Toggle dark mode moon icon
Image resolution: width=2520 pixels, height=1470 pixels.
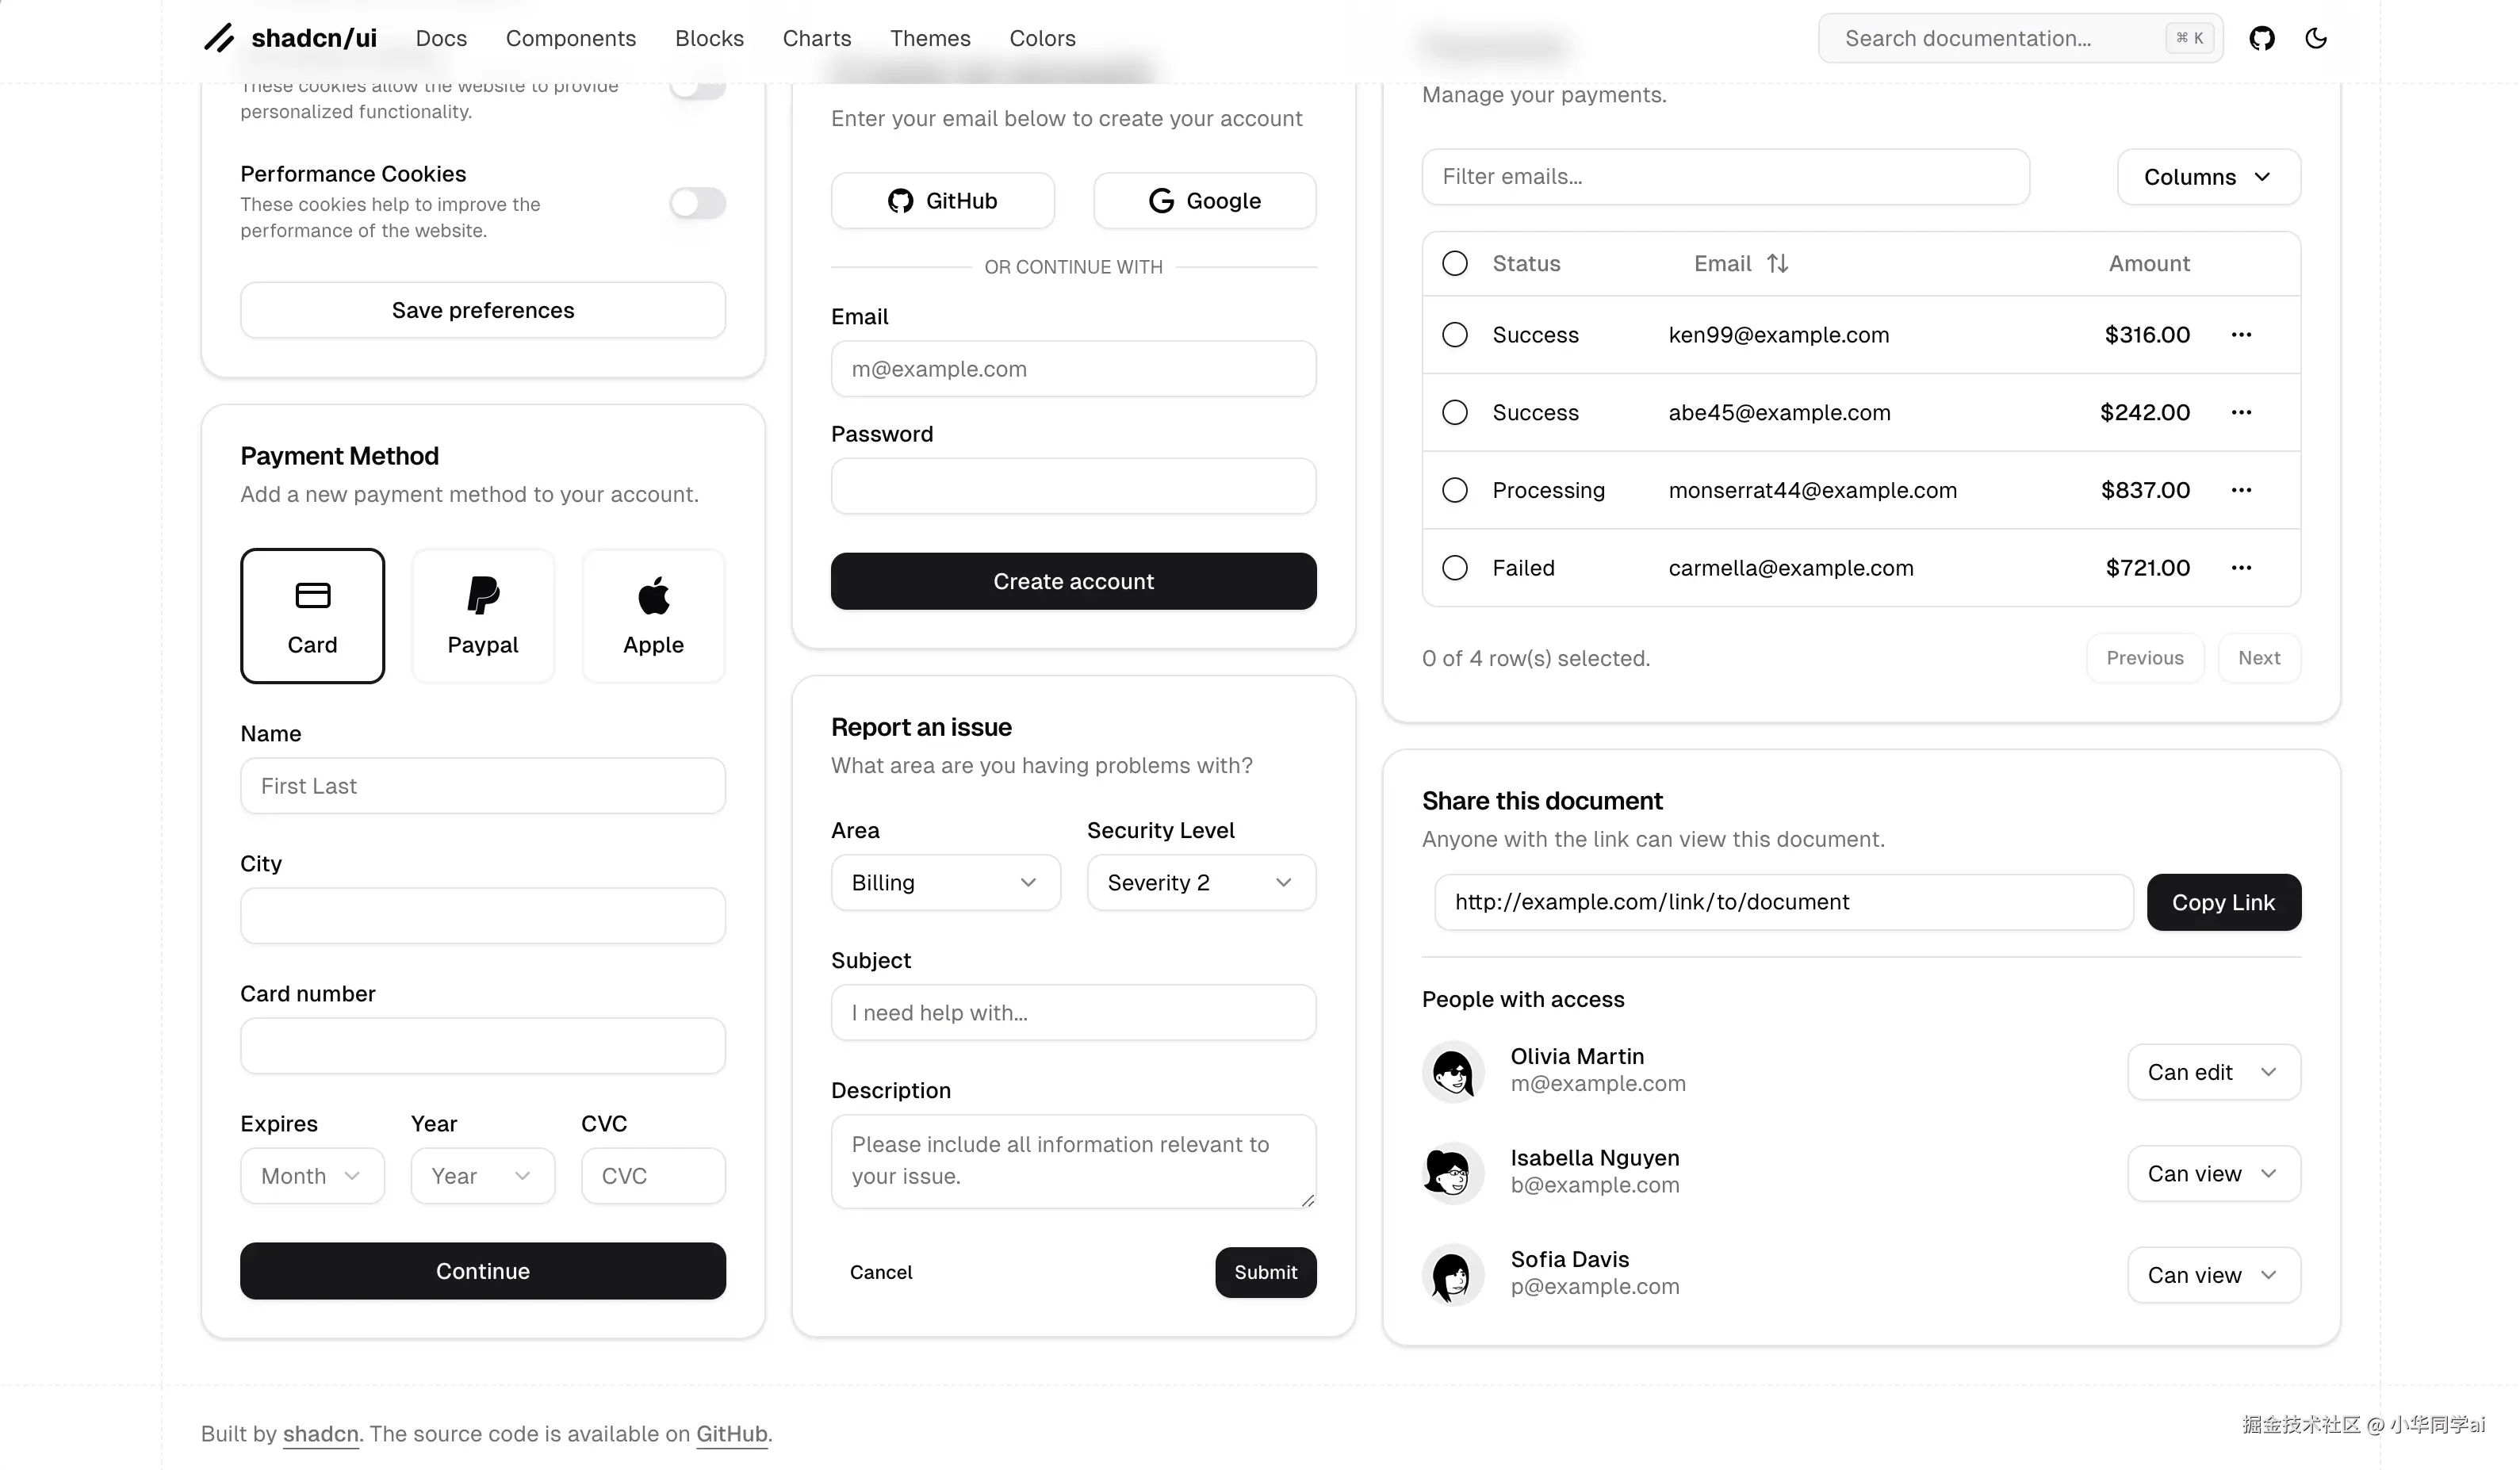coord(2316,38)
